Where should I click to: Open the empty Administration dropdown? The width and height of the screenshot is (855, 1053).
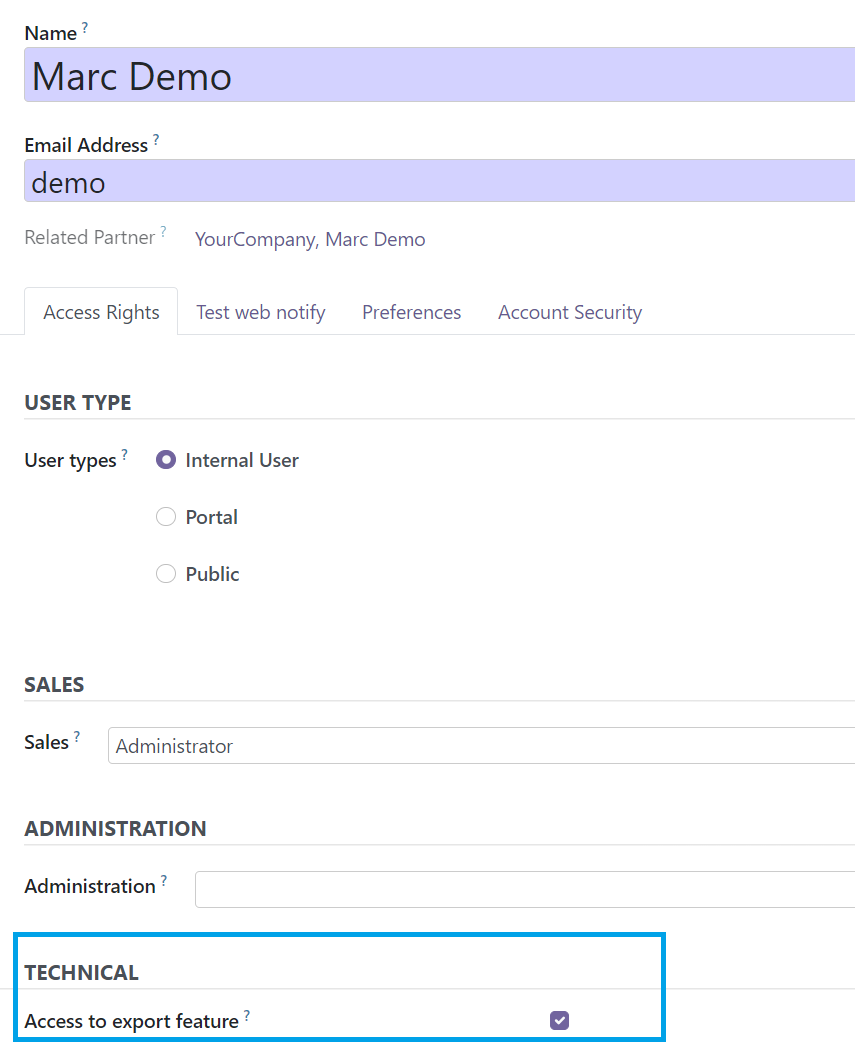point(525,890)
